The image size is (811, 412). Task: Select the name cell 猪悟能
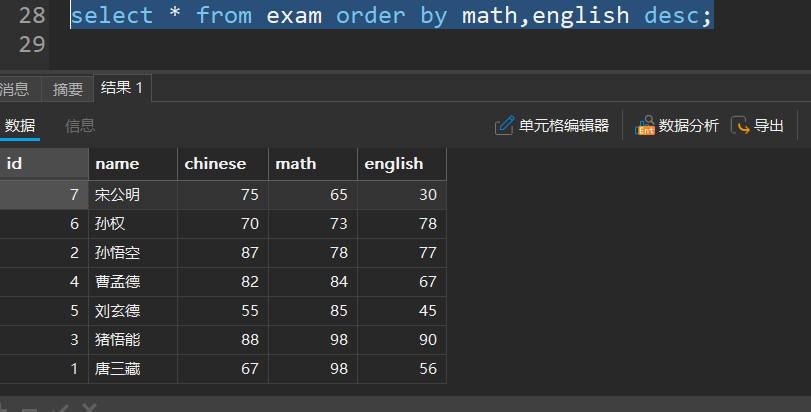(133, 340)
